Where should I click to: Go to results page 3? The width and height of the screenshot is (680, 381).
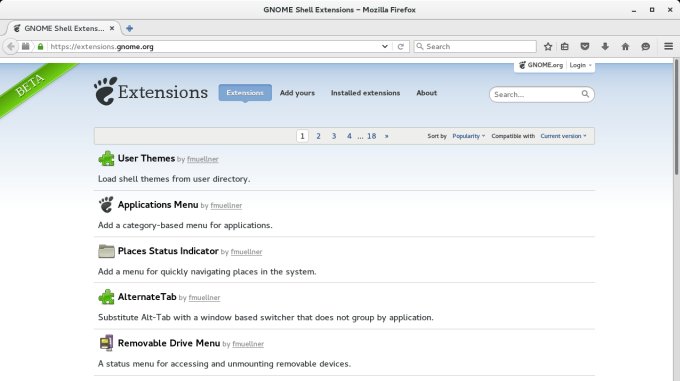click(x=334, y=136)
